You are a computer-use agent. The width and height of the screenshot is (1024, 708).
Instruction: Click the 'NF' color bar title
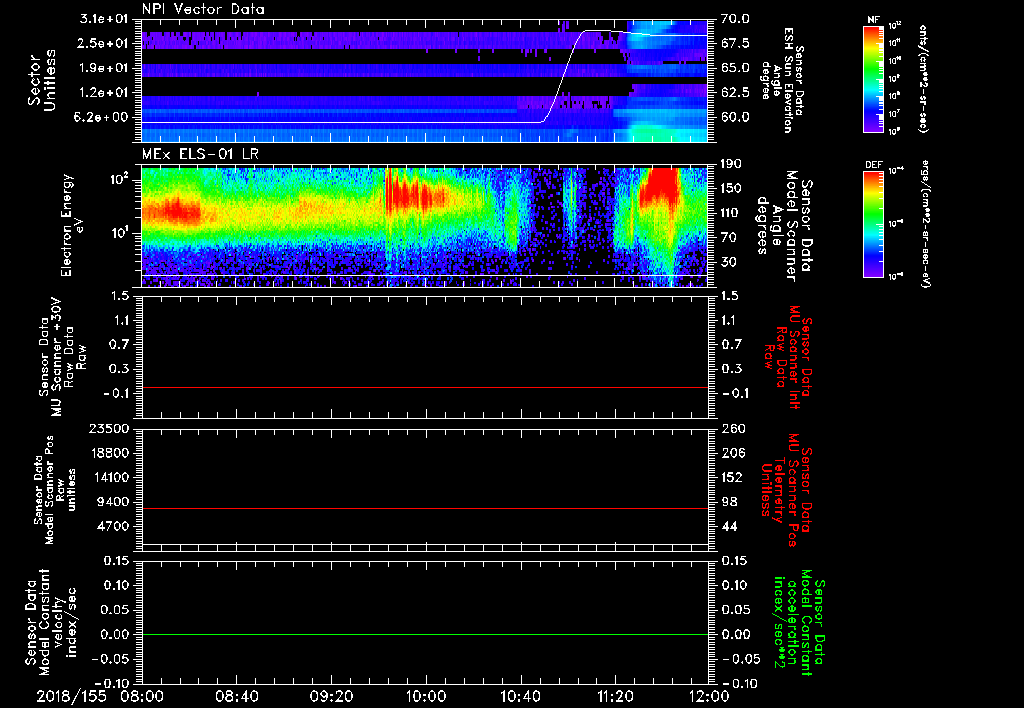874,20
